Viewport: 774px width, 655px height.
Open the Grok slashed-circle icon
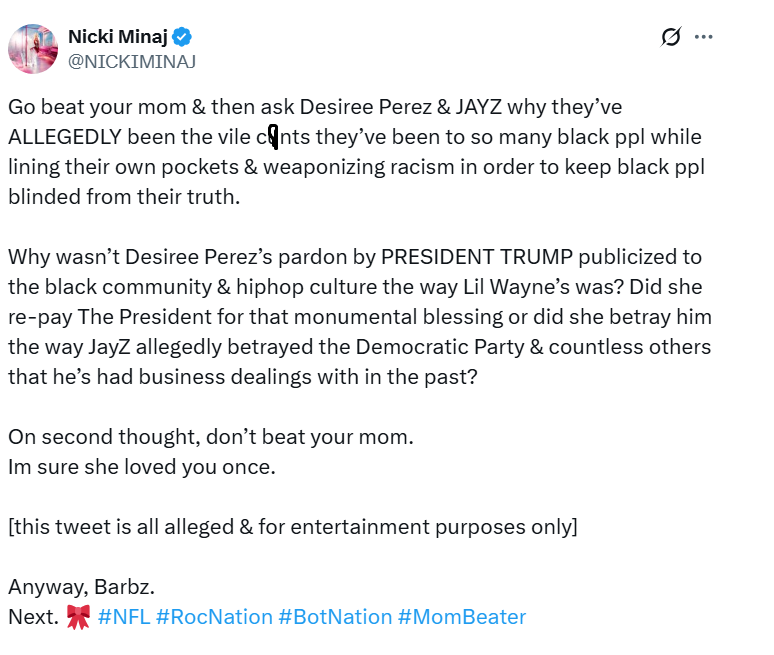(x=671, y=37)
